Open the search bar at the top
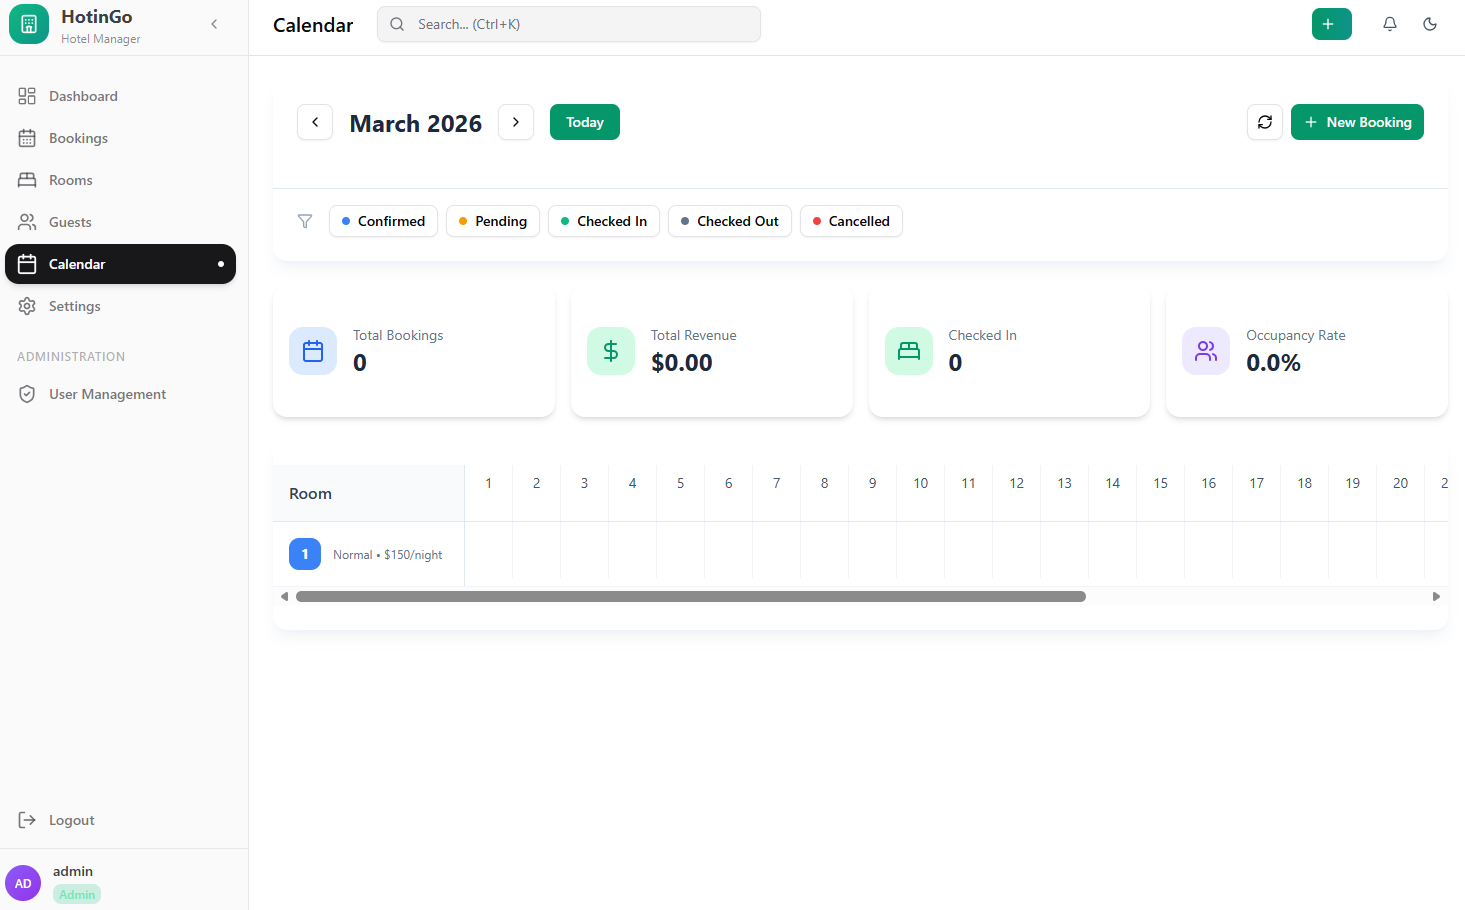Image resolution: width=1465 pixels, height=910 pixels. coord(568,23)
